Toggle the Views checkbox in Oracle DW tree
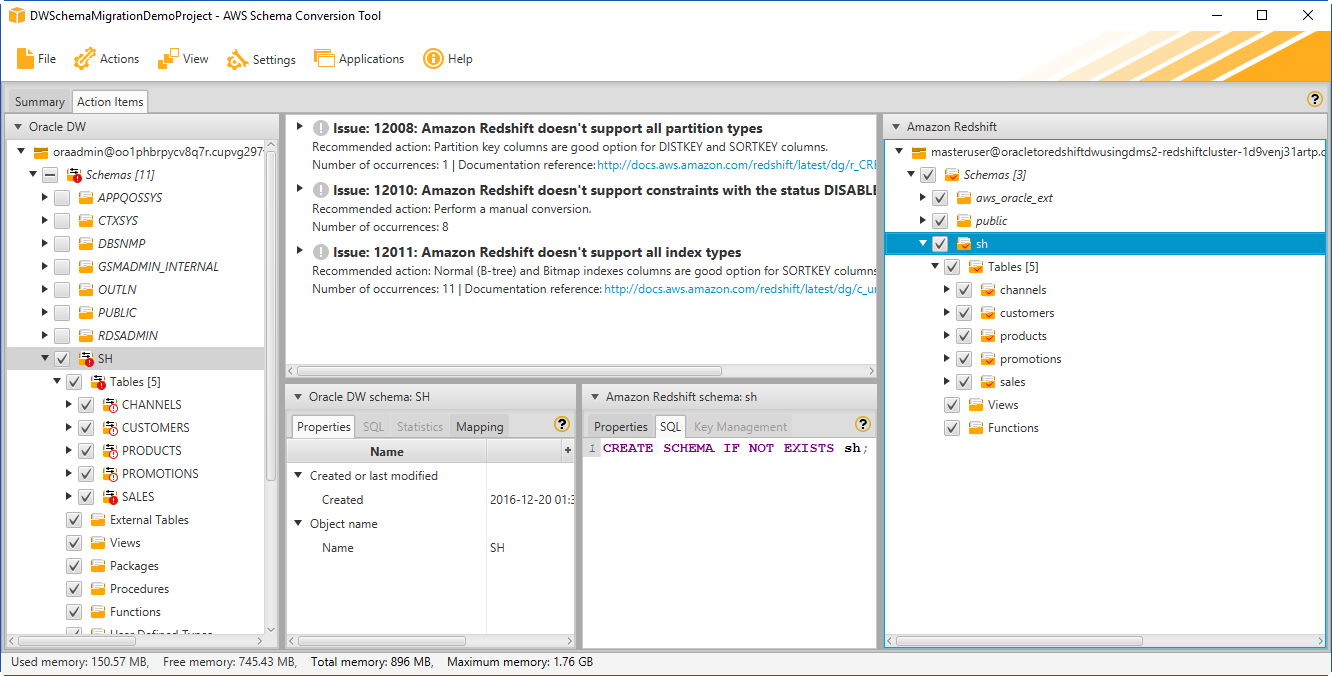 [x=73, y=542]
